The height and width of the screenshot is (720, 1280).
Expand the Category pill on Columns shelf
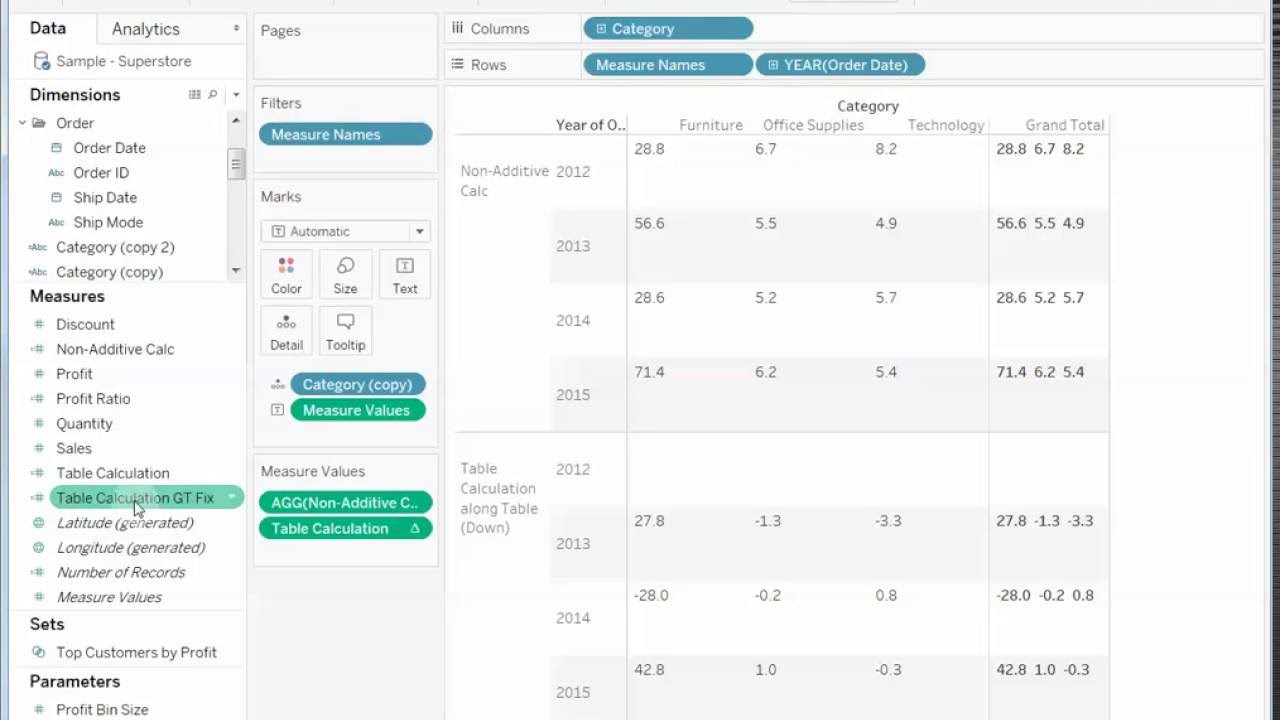click(x=601, y=29)
